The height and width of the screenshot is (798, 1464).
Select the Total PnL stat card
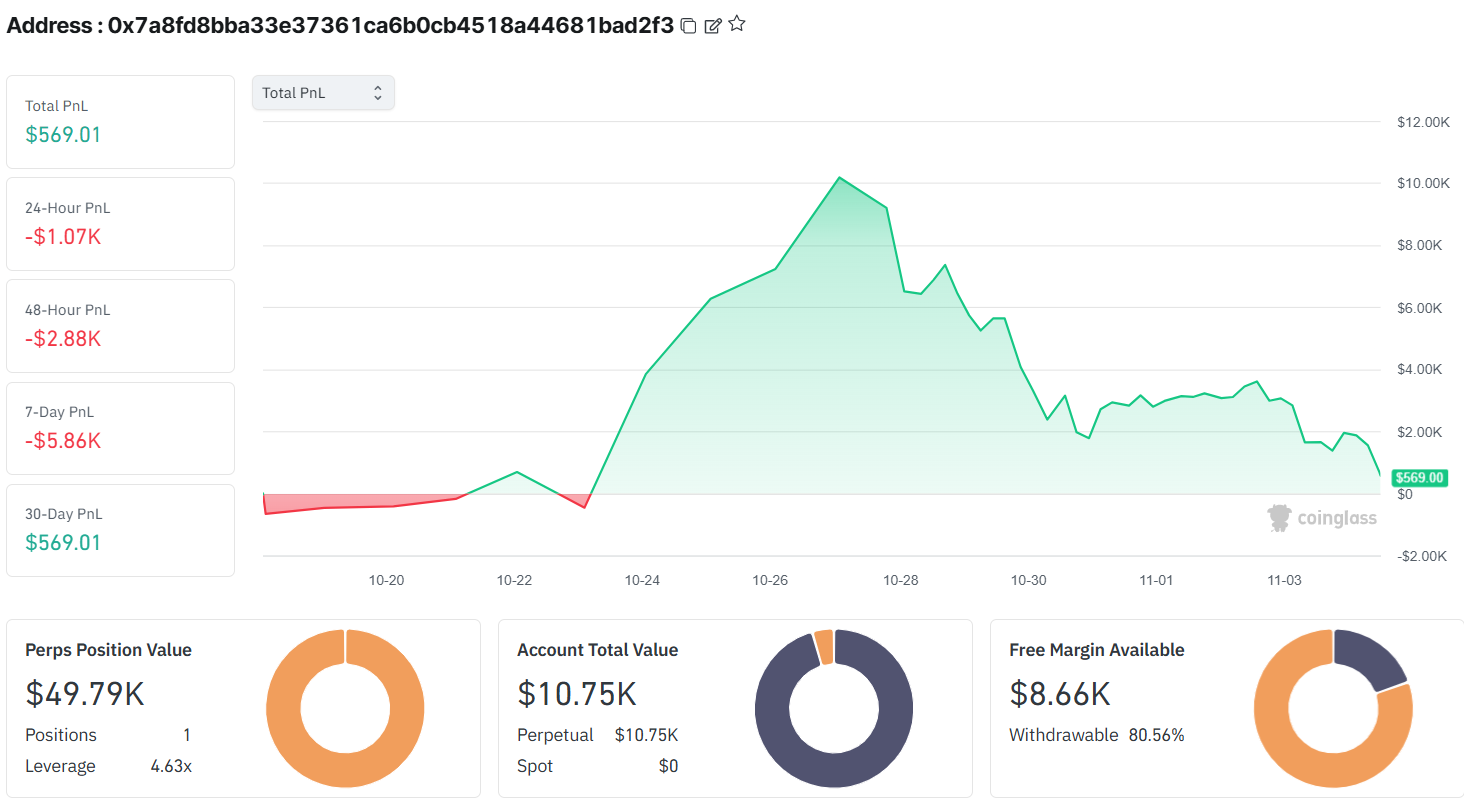[120, 121]
